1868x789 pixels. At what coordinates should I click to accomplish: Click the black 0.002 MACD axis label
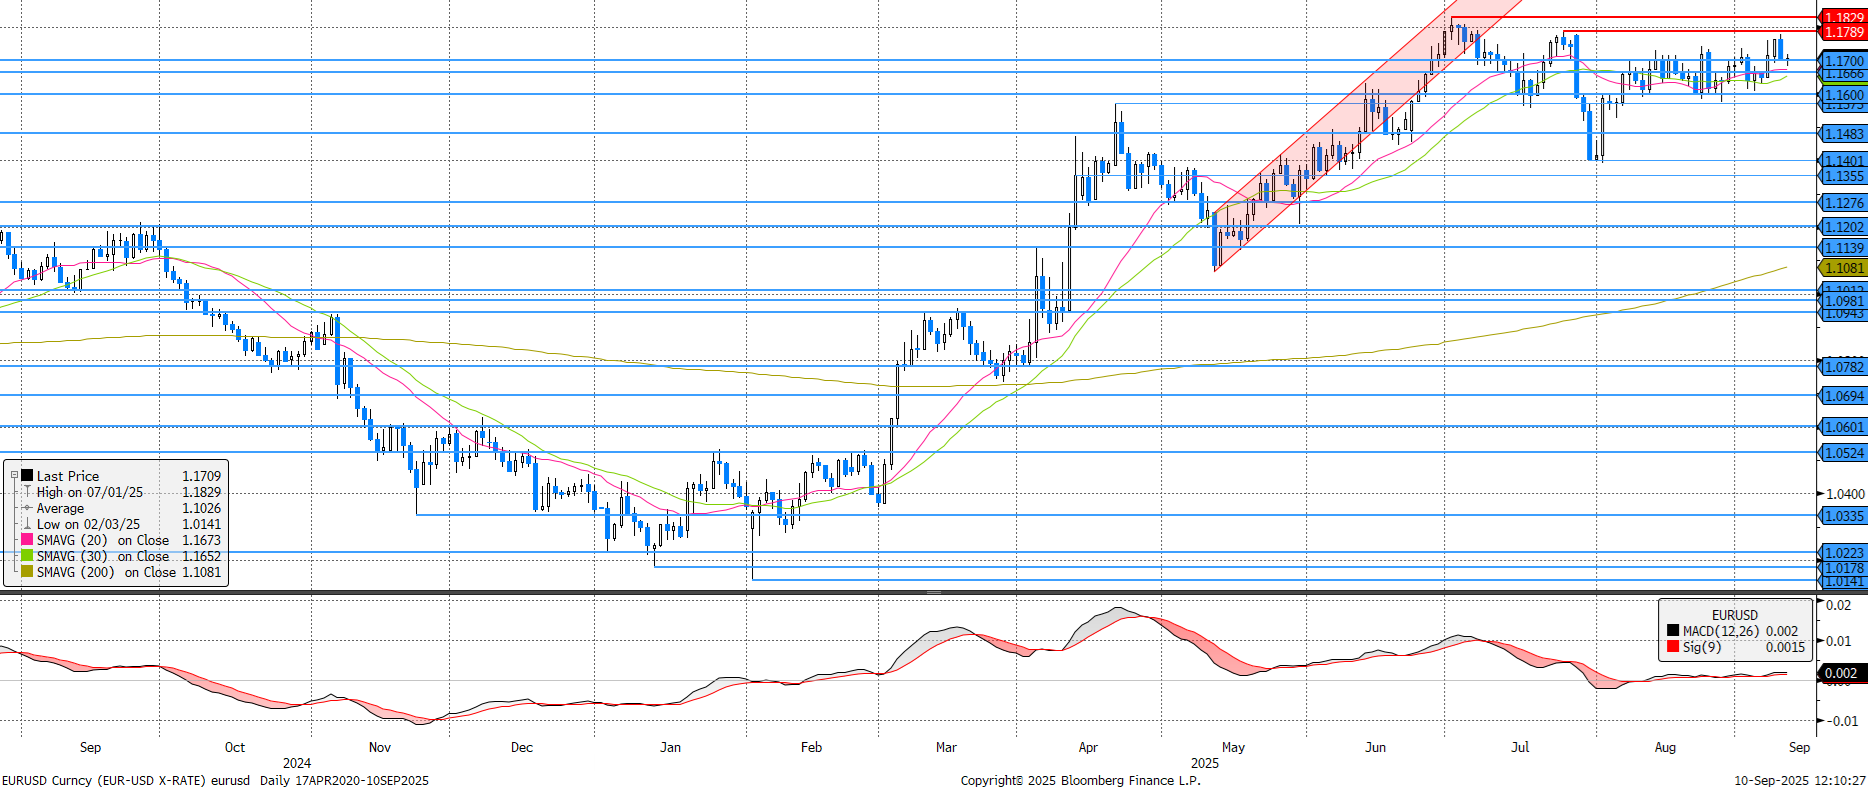click(1841, 673)
